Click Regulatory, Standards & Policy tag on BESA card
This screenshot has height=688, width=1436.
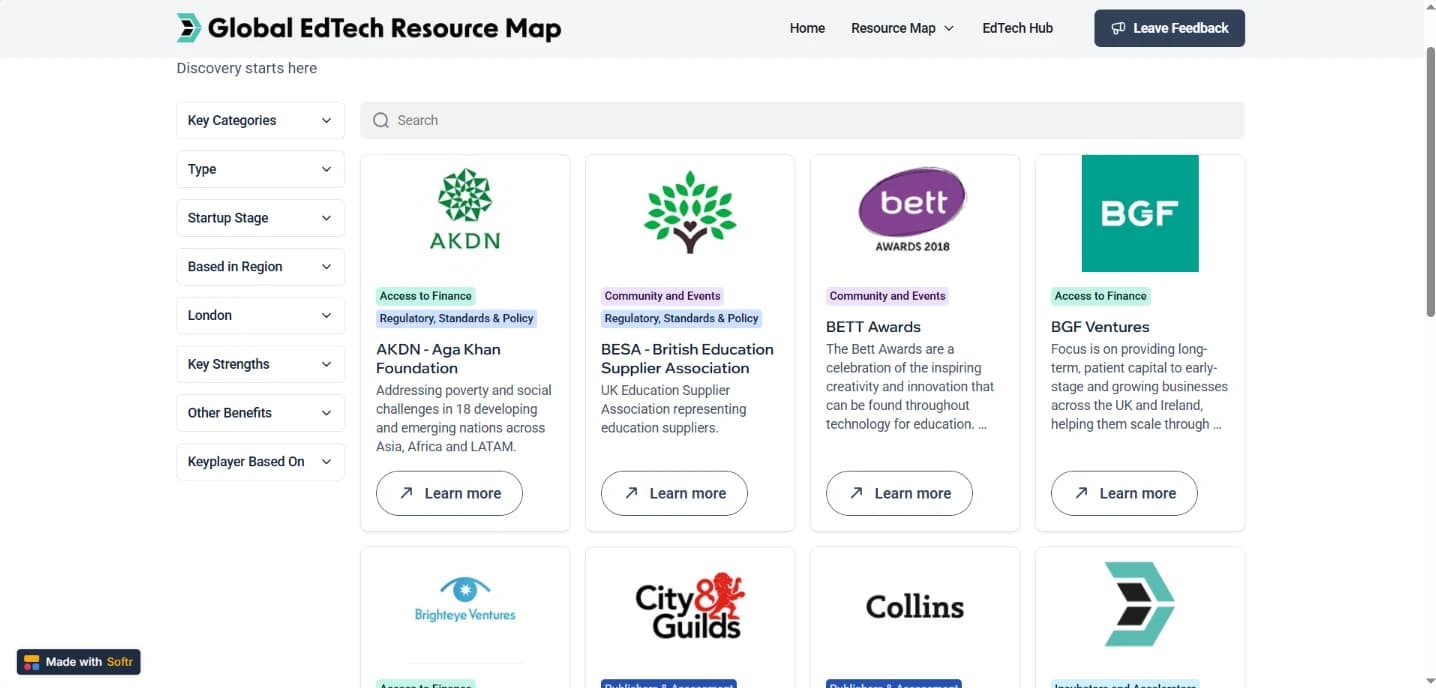(x=681, y=318)
